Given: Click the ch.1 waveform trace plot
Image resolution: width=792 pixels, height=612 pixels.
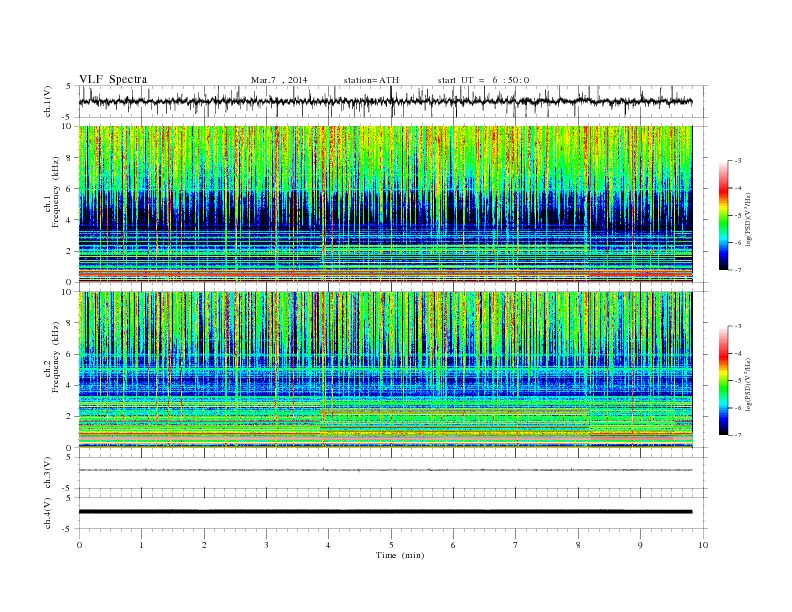Looking at the screenshot, I should (385, 101).
